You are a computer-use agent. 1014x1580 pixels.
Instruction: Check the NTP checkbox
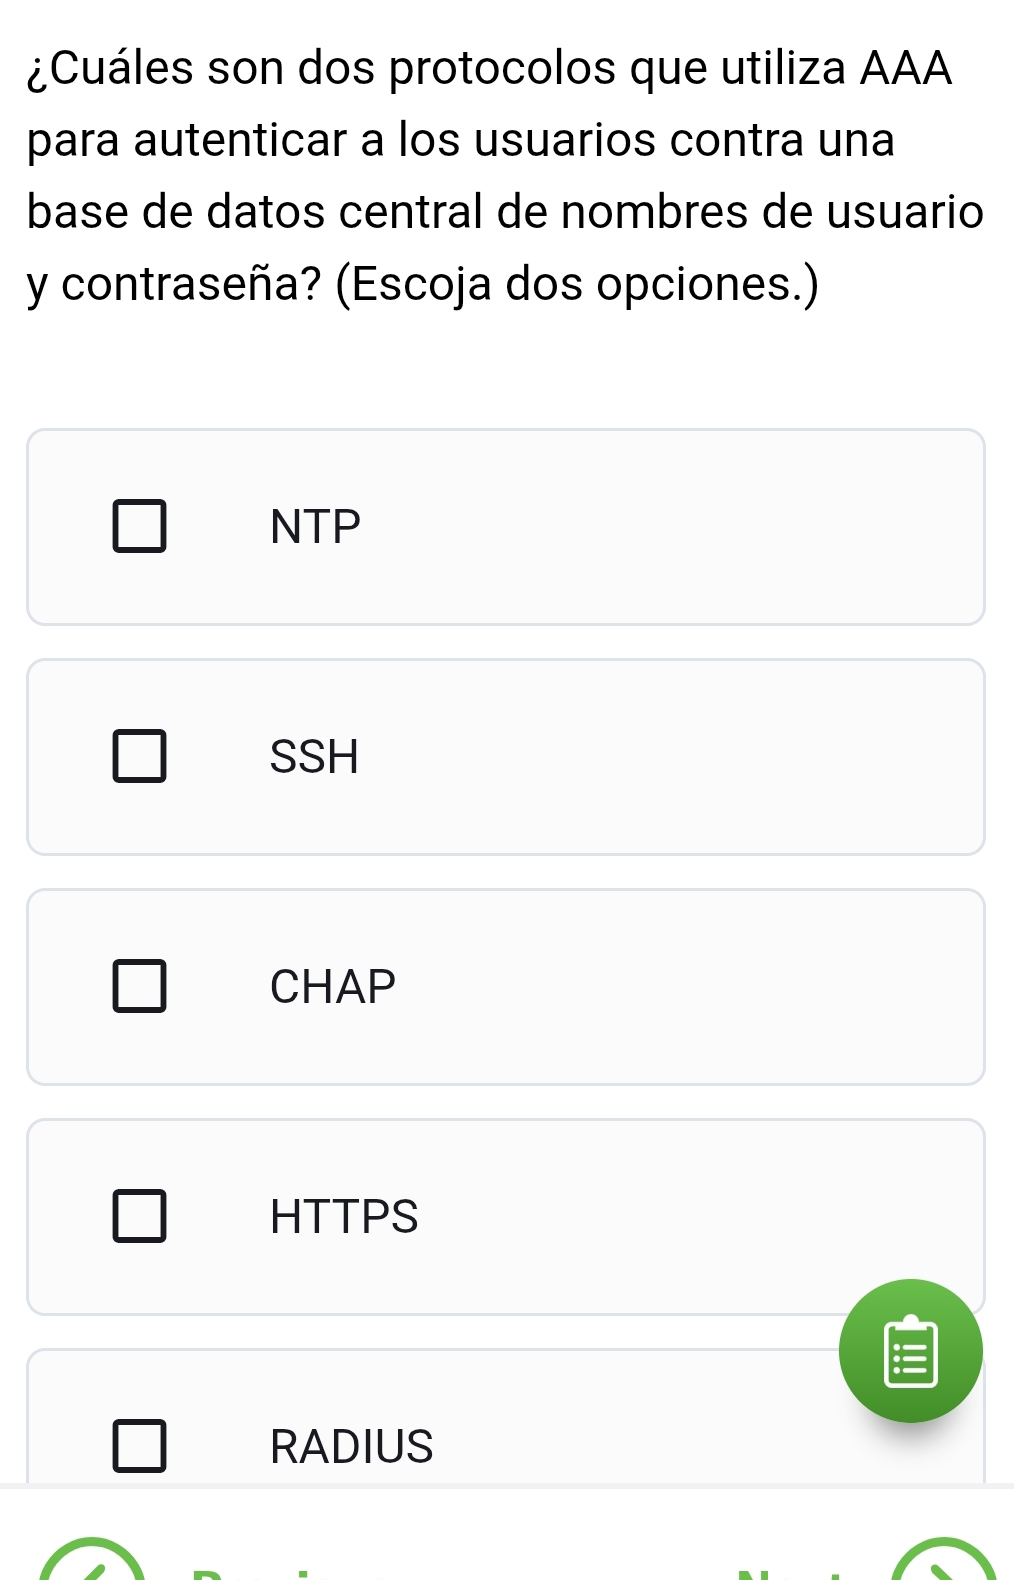point(139,527)
